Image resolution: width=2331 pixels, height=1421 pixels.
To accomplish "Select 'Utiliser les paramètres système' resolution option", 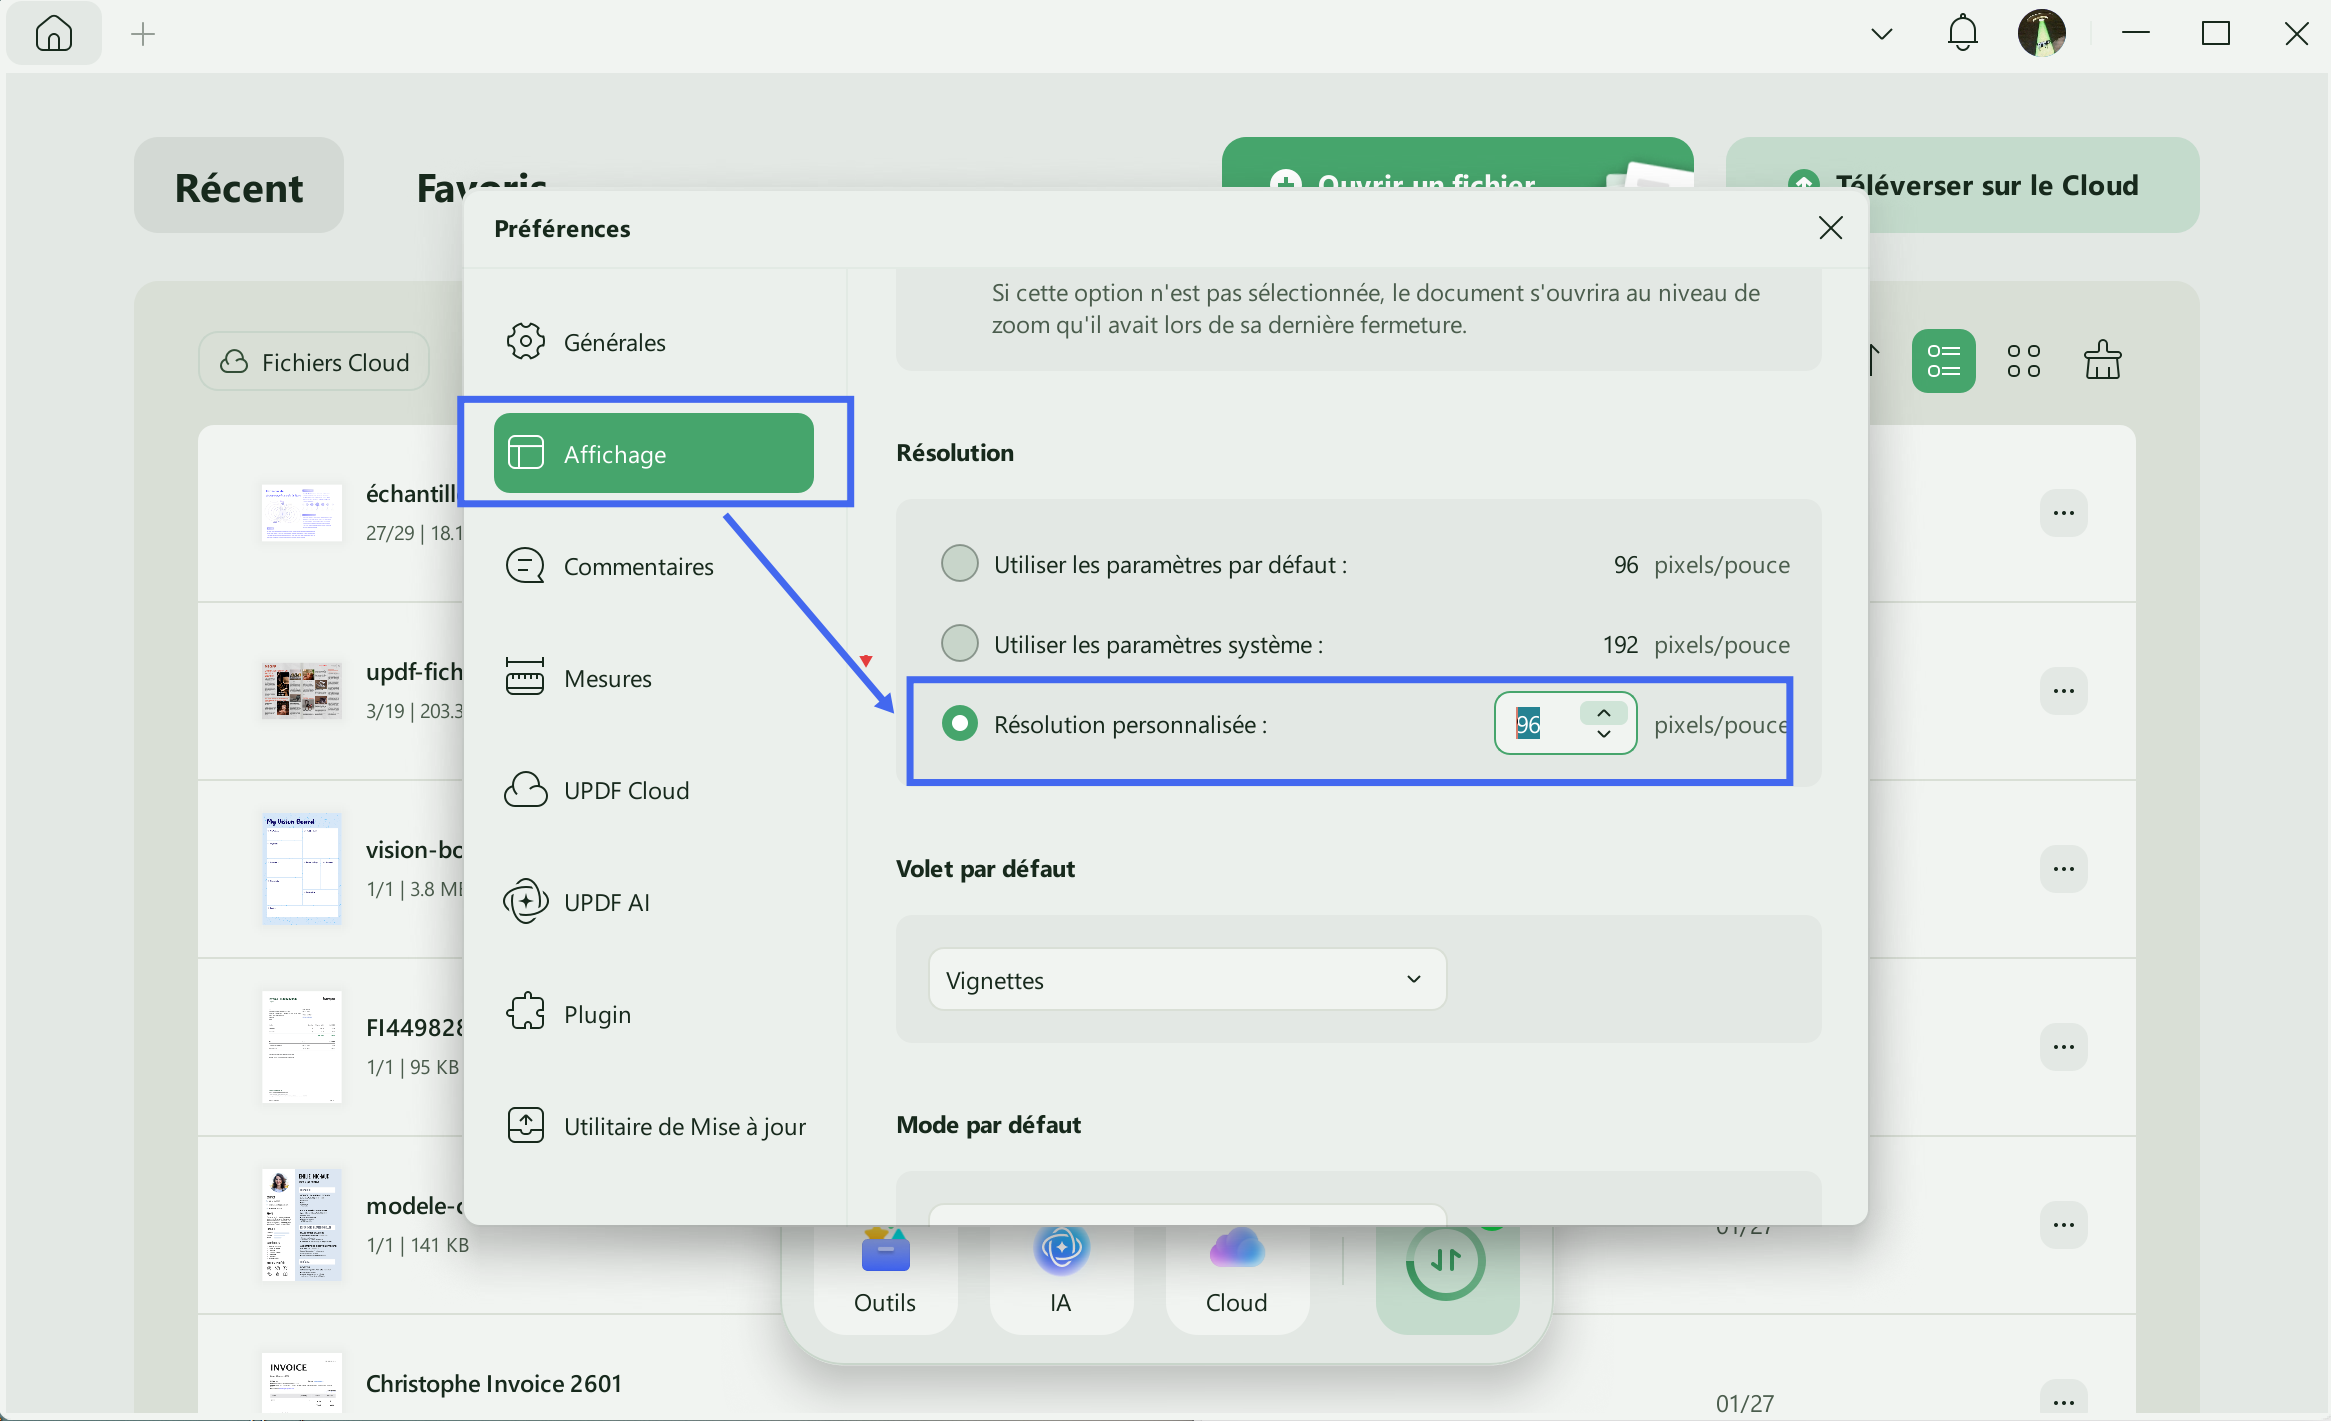I will click(959, 643).
